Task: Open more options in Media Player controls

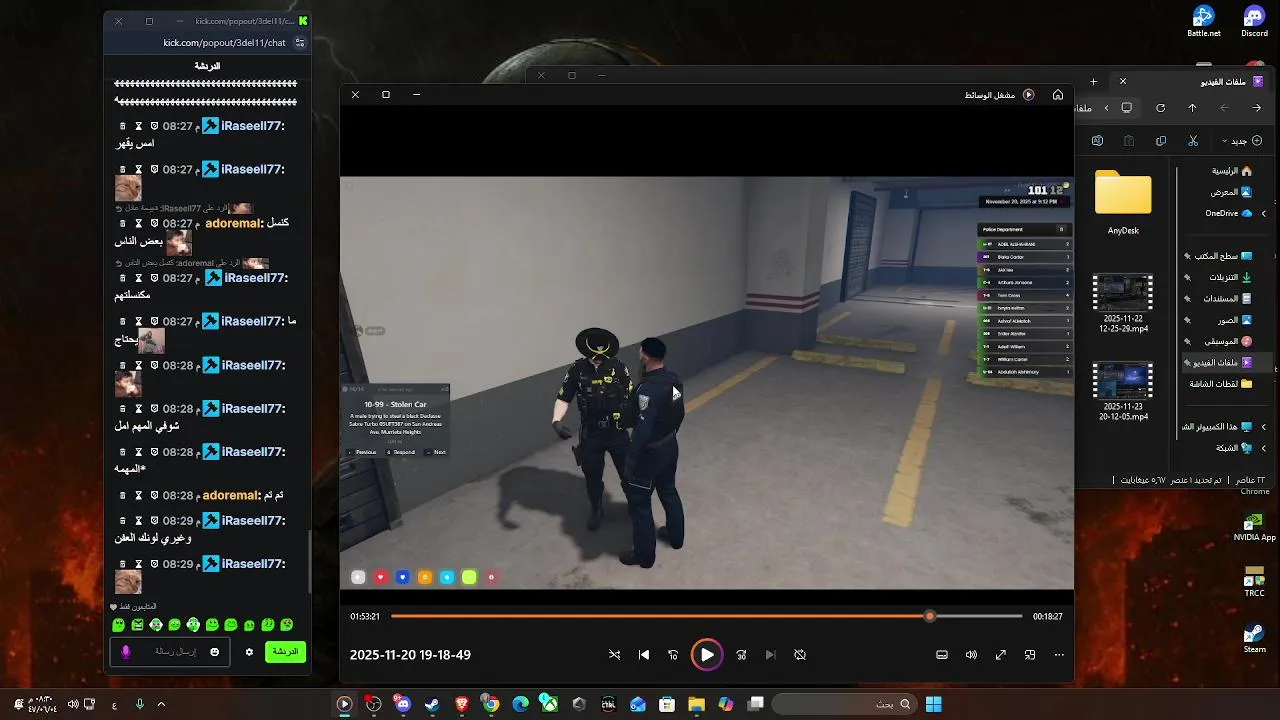Action: [1059, 655]
